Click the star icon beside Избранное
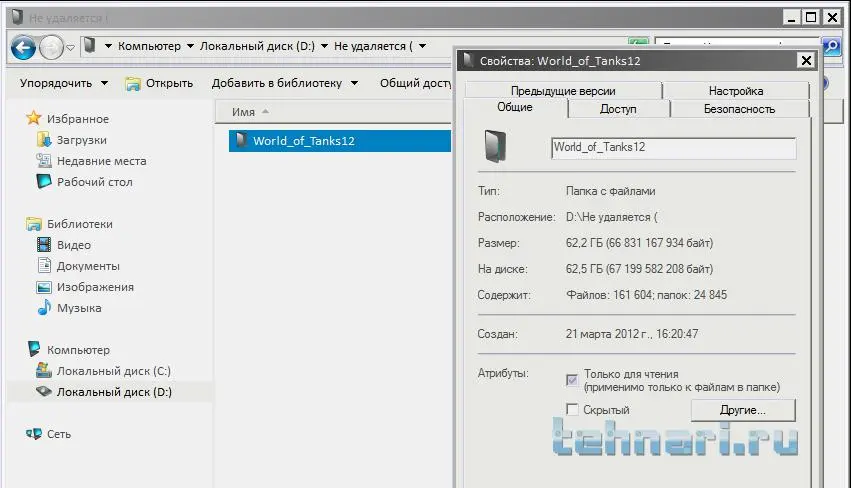Viewport: 851px width, 488px height. coord(34,118)
